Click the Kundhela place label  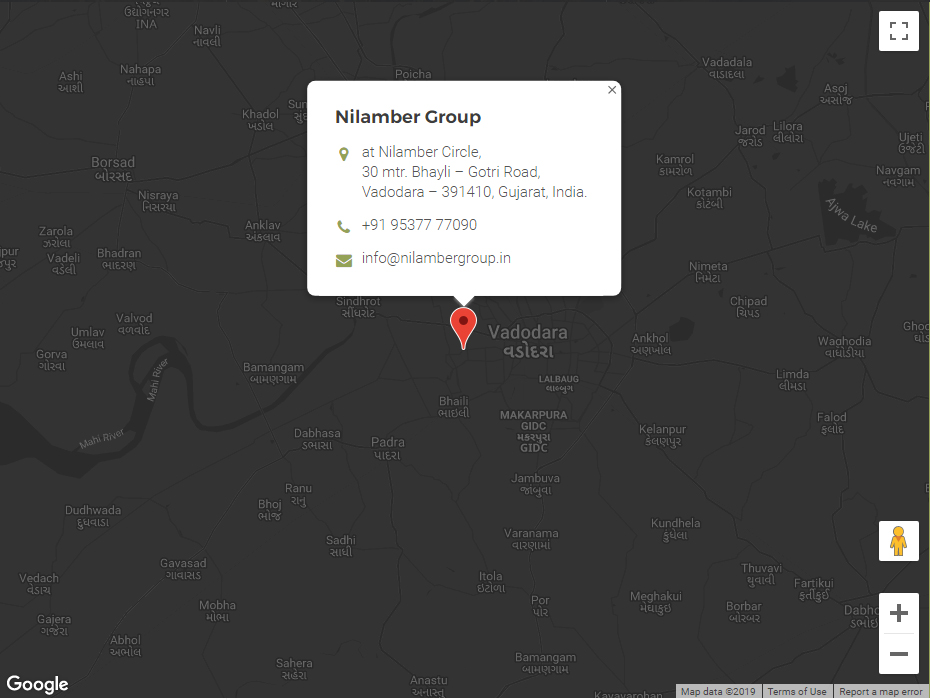tap(676, 529)
